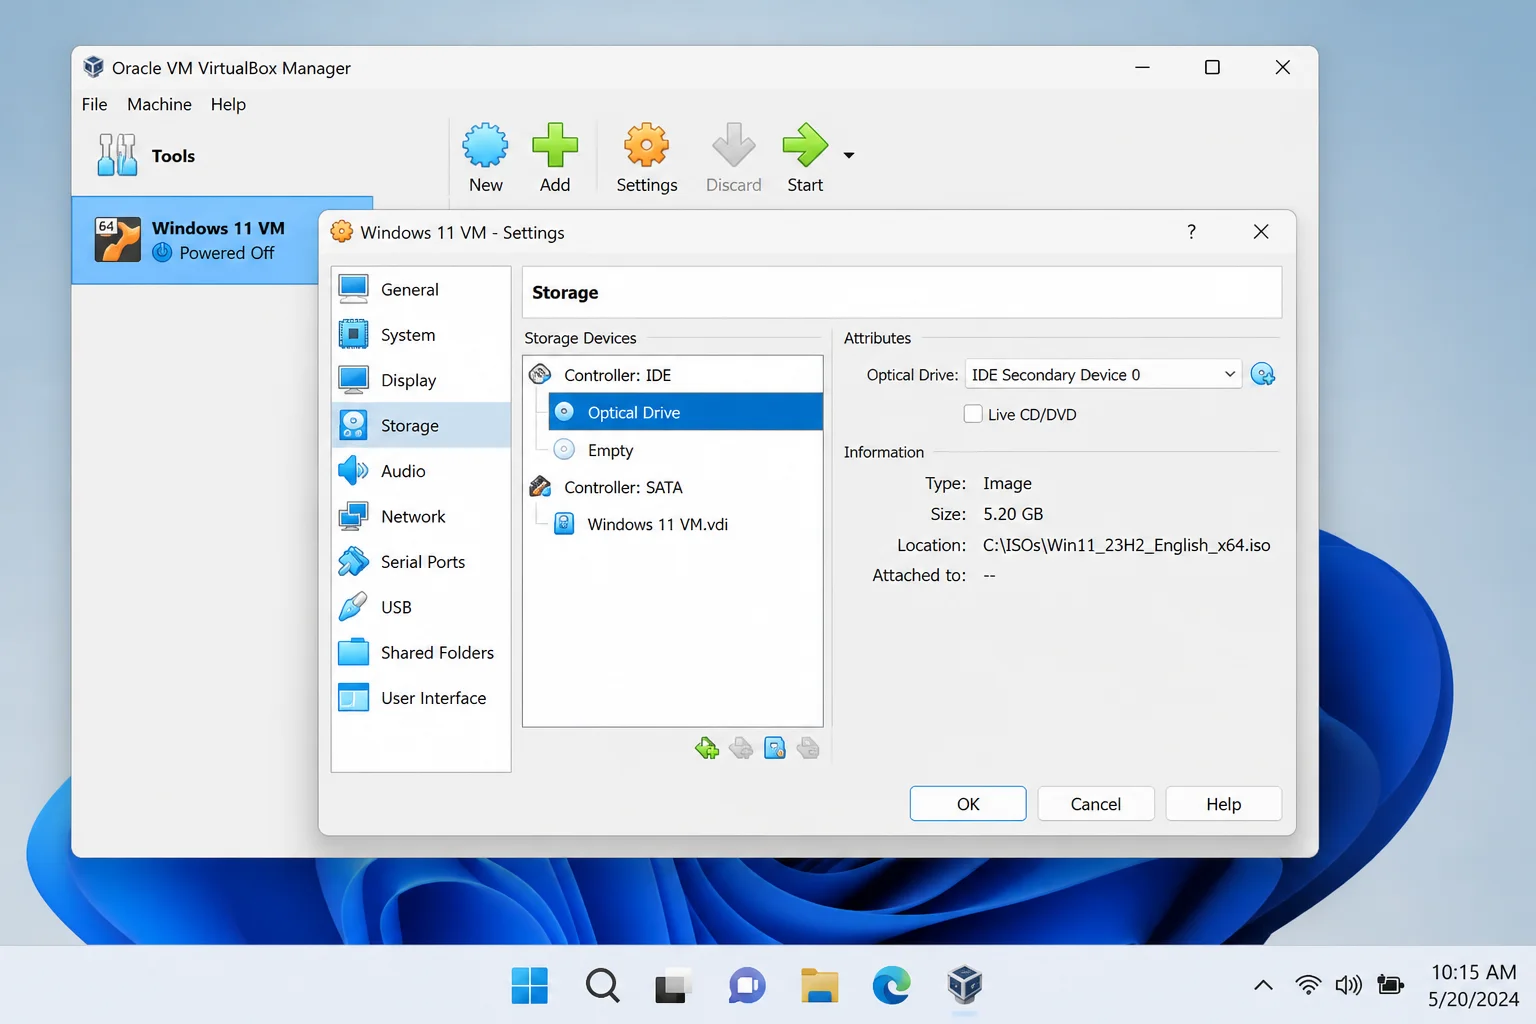Click the New machine toolbar icon
Screen dimensions: 1536x1024
click(x=485, y=158)
